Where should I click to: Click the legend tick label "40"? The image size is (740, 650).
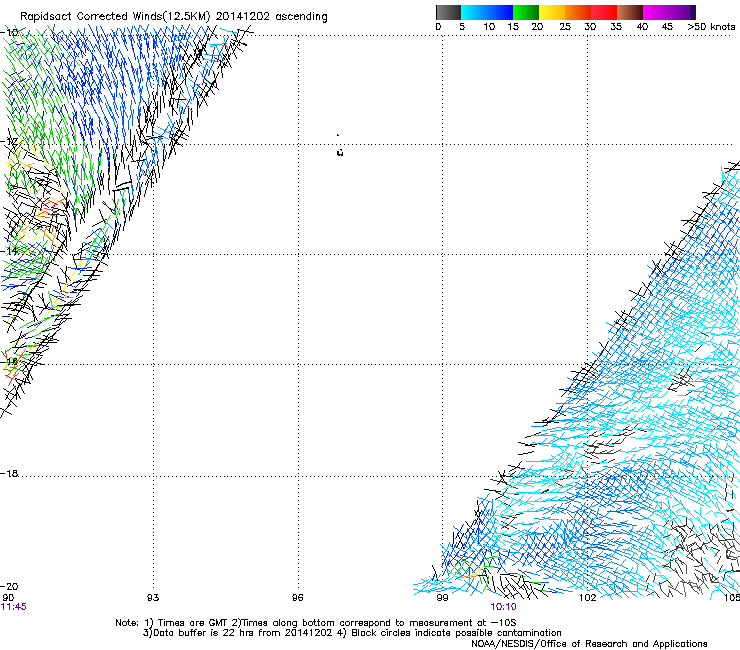tap(642, 27)
